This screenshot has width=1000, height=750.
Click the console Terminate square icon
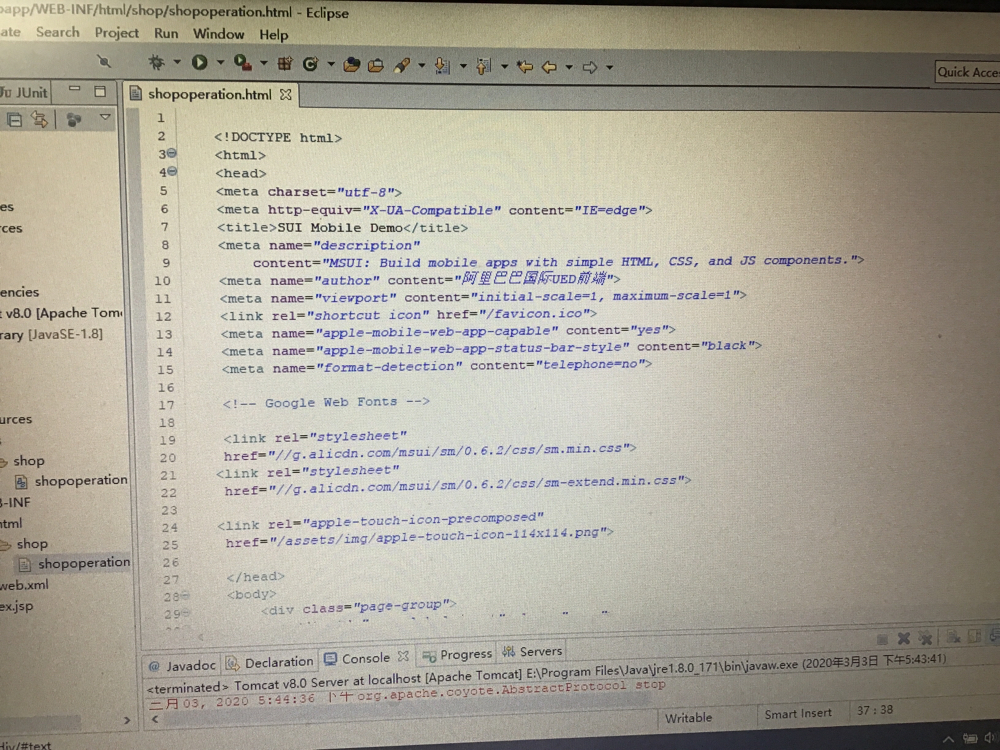(882, 639)
